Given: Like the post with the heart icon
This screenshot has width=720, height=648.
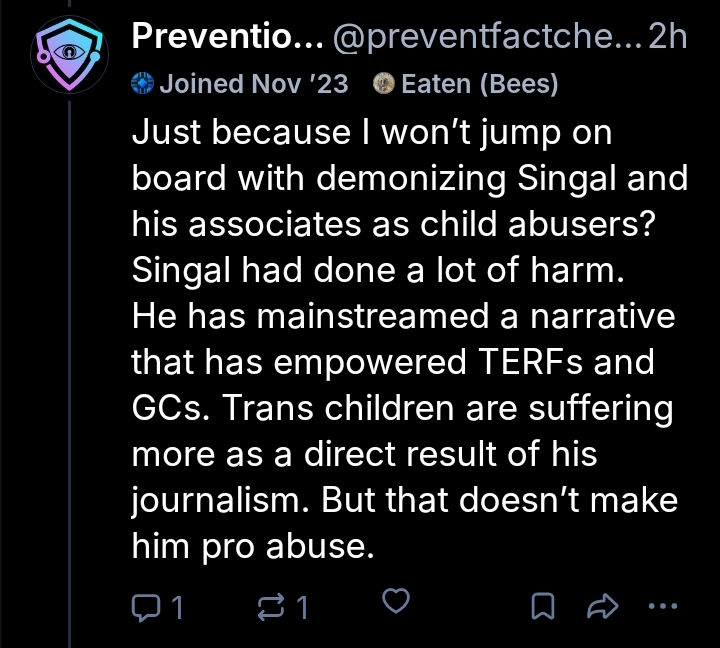Looking at the screenshot, I should 397,603.
